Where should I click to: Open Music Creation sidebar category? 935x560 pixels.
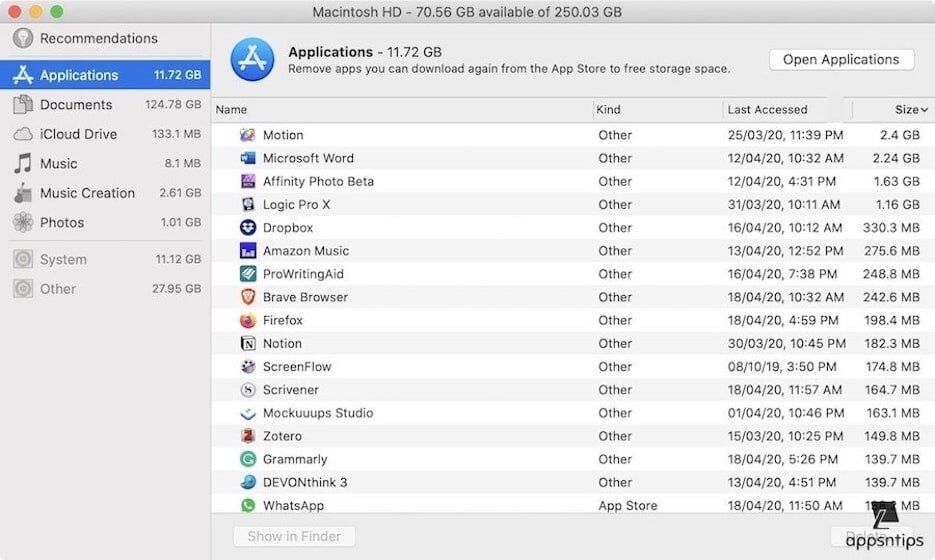coord(87,193)
